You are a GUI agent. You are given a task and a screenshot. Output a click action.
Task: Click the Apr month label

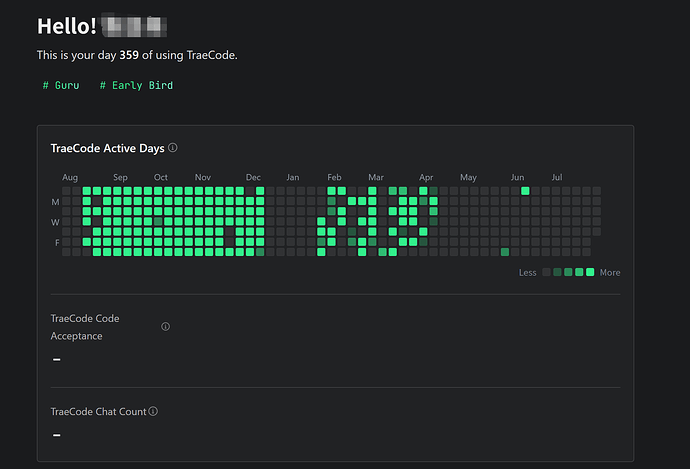click(426, 177)
